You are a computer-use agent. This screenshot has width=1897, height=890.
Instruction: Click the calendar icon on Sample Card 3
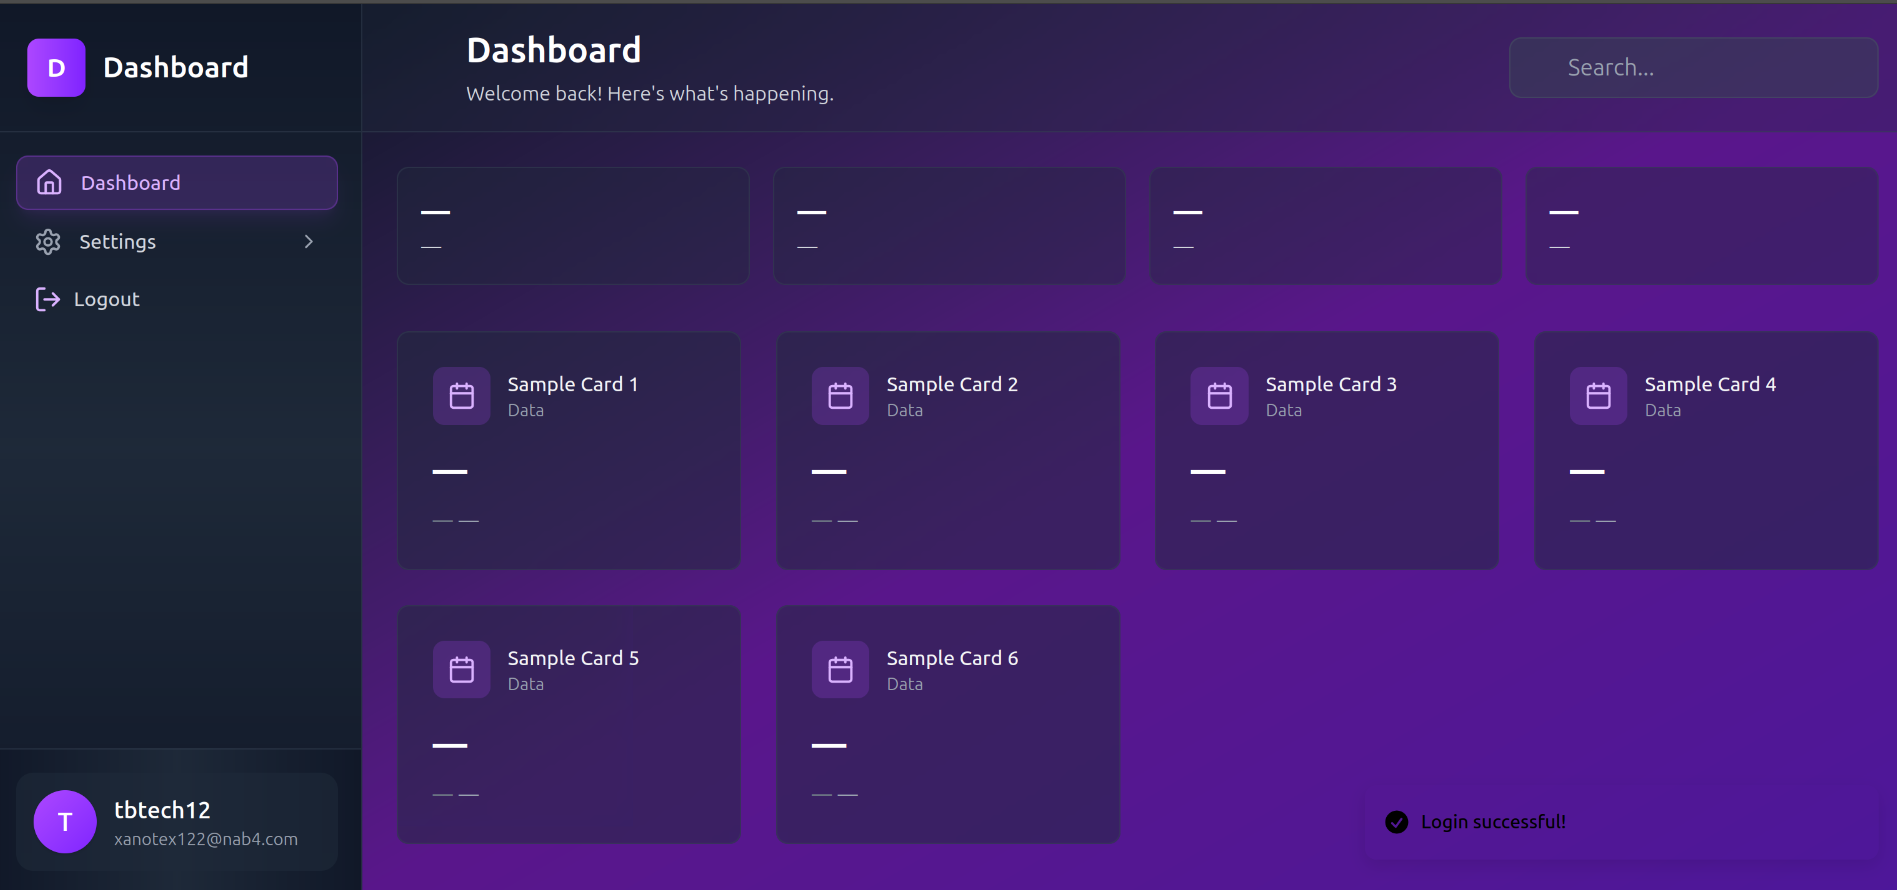pos(1220,396)
